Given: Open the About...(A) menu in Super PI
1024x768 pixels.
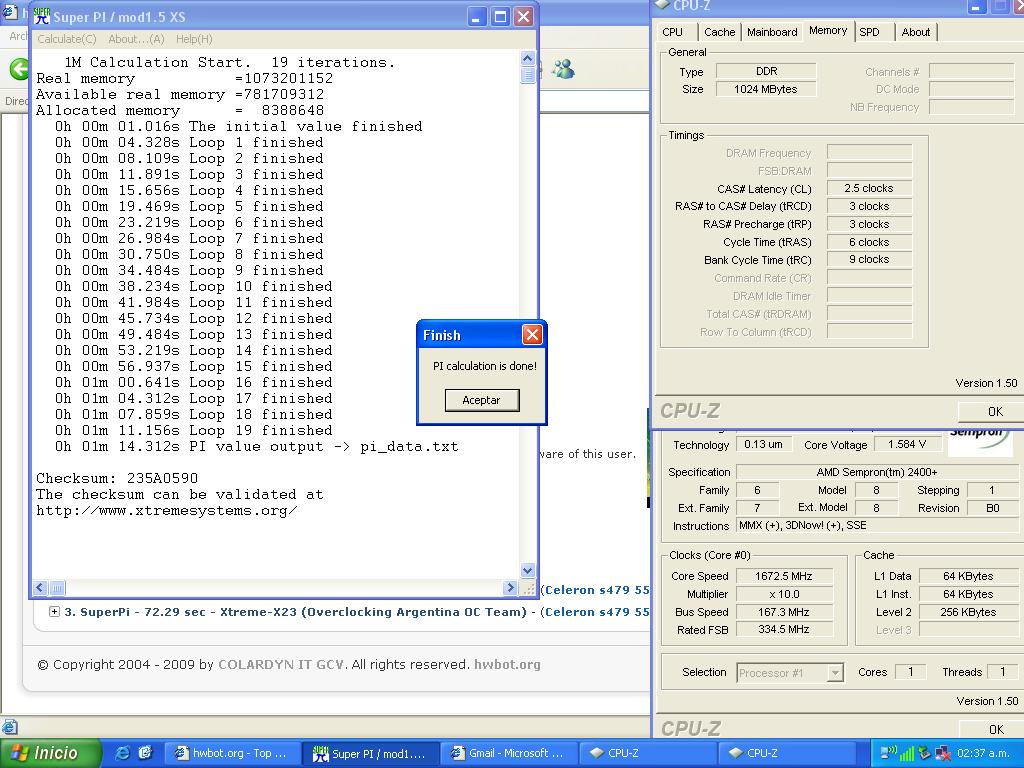Looking at the screenshot, I should tap(136, 39).
